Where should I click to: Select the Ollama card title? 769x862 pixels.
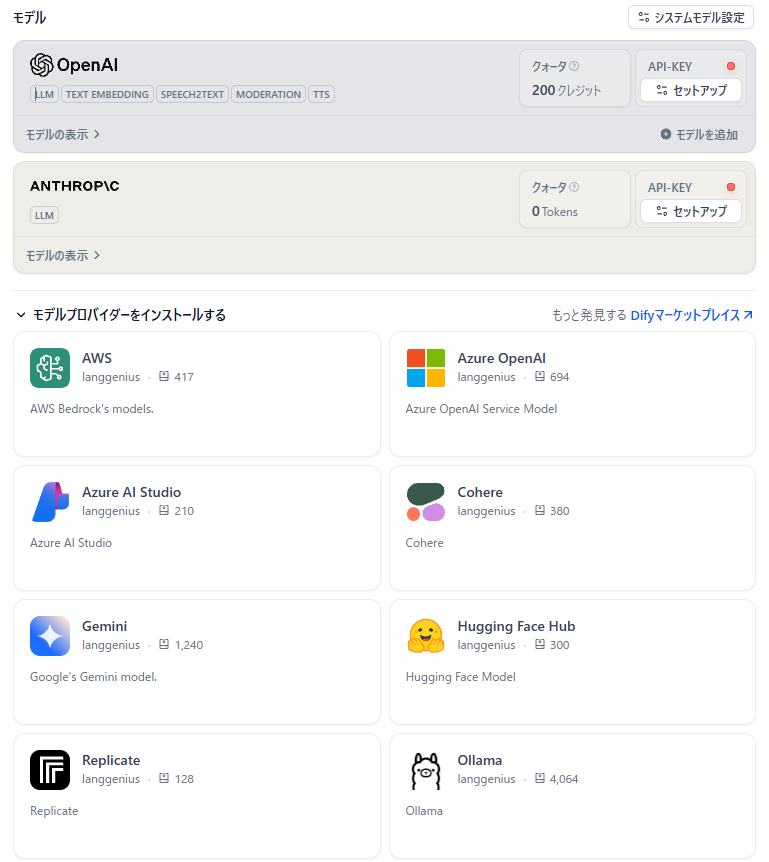pos(480,760)
